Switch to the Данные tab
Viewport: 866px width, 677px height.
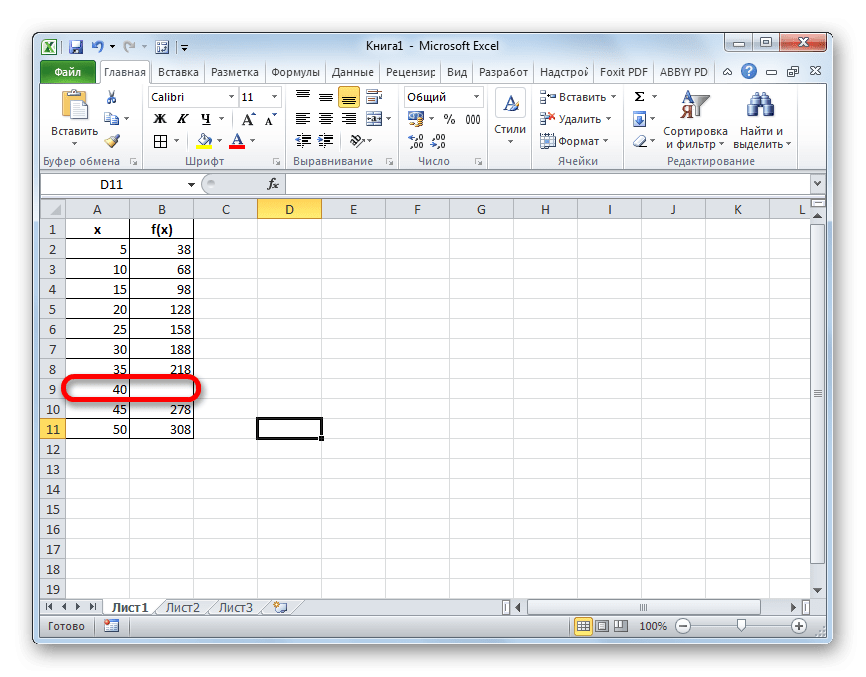pyautogui.click(x=352, y=72)
